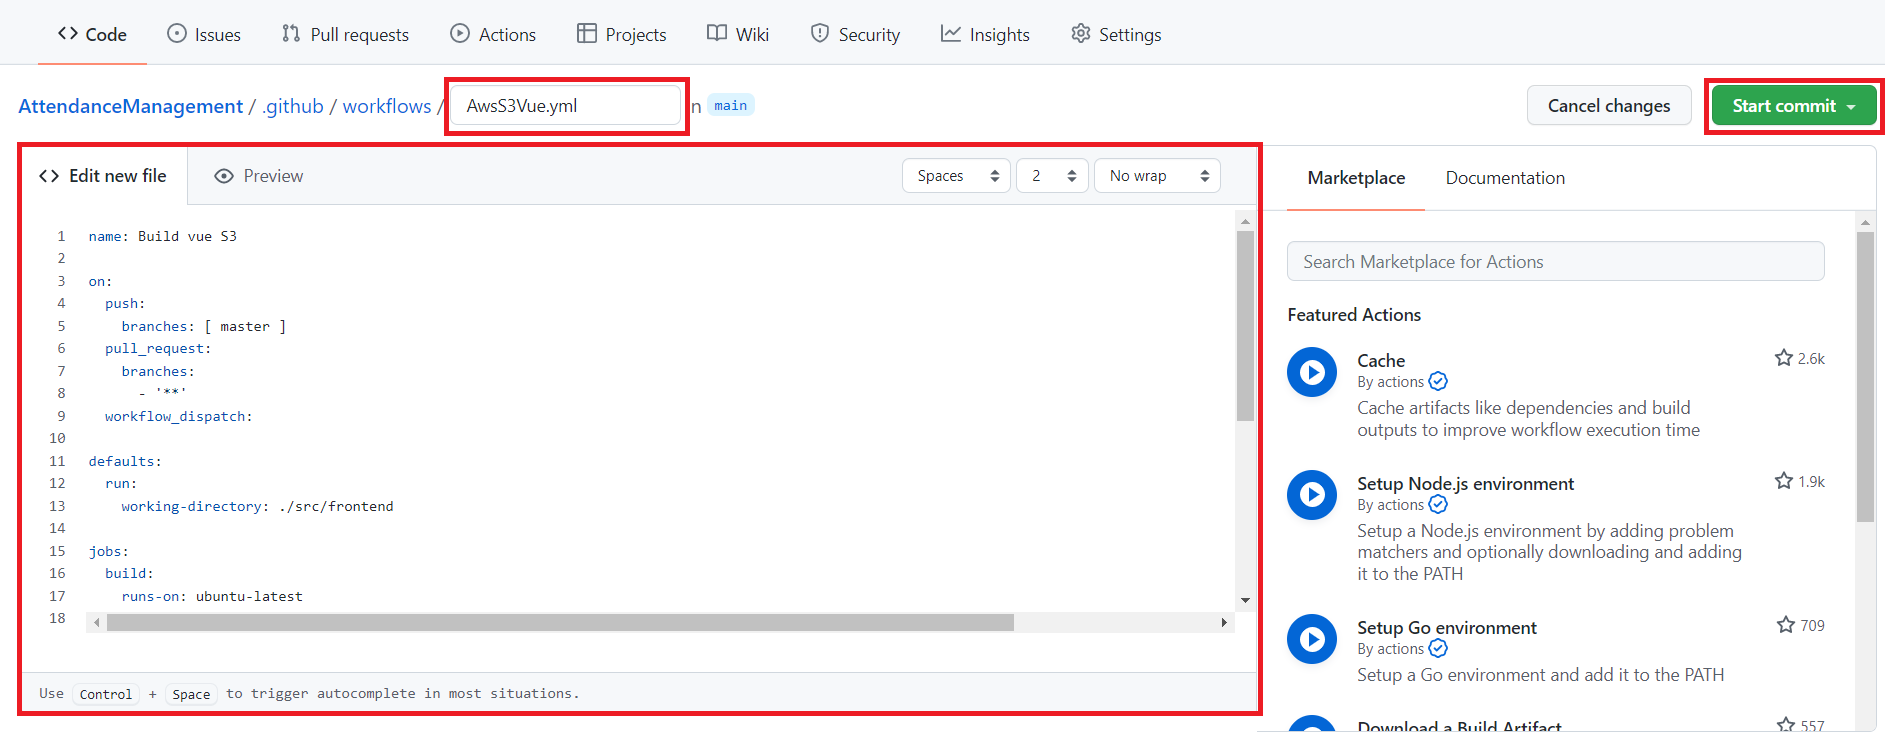Go to the Issues tab
The width and height of the screenshot is (1885, 740).
click(x=203, y=34)
